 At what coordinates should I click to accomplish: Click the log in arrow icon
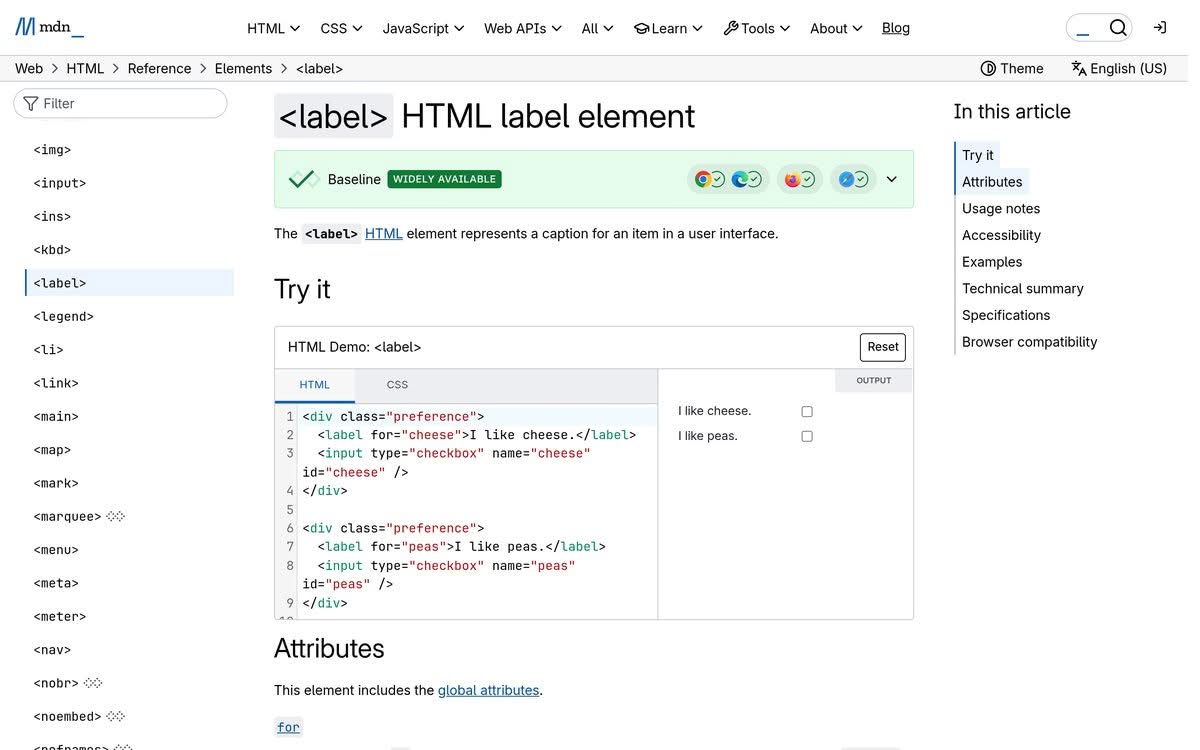coord(1160,28)
